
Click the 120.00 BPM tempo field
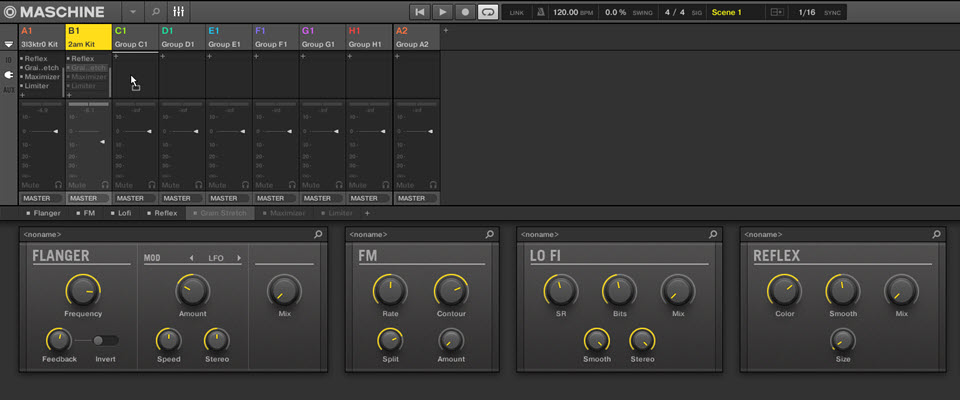pyautogui.click(x=573, y=12)
